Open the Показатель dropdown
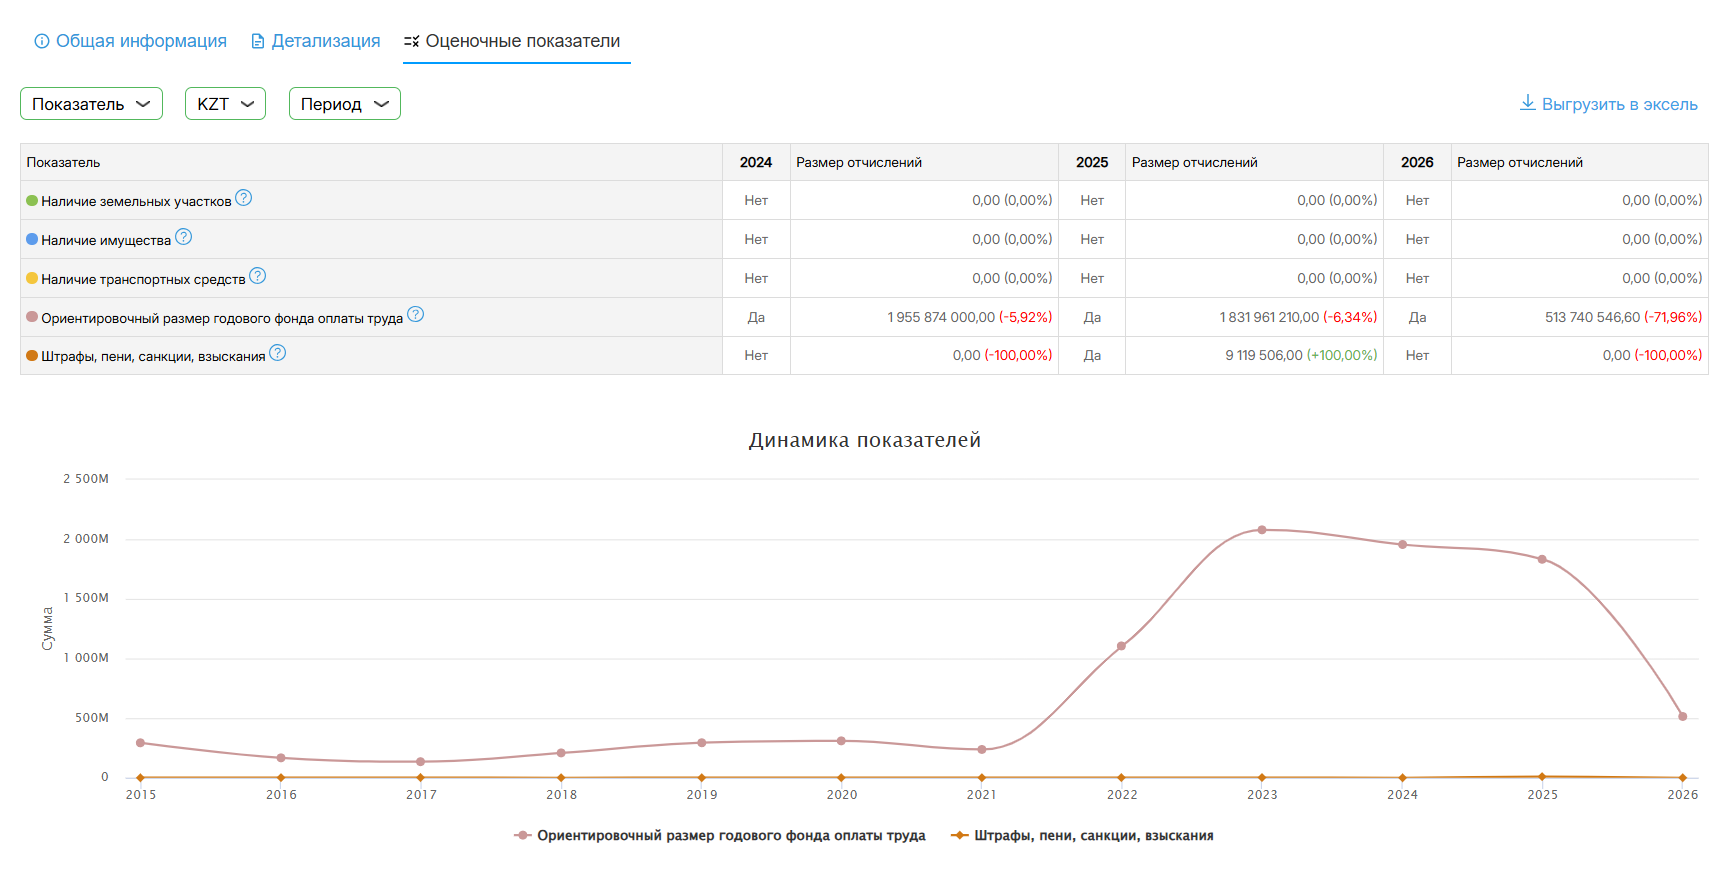 pyautogui.click(x=91, y=104)
